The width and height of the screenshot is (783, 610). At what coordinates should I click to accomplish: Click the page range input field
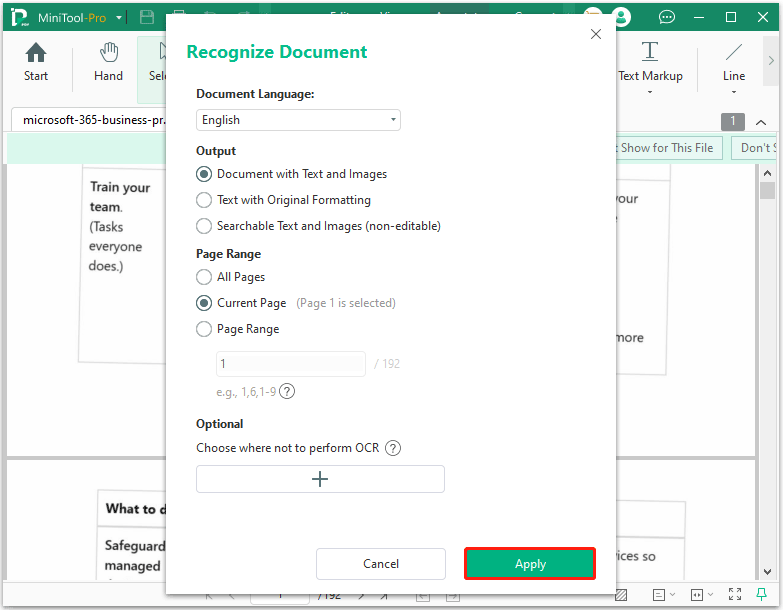click(291, 363)
